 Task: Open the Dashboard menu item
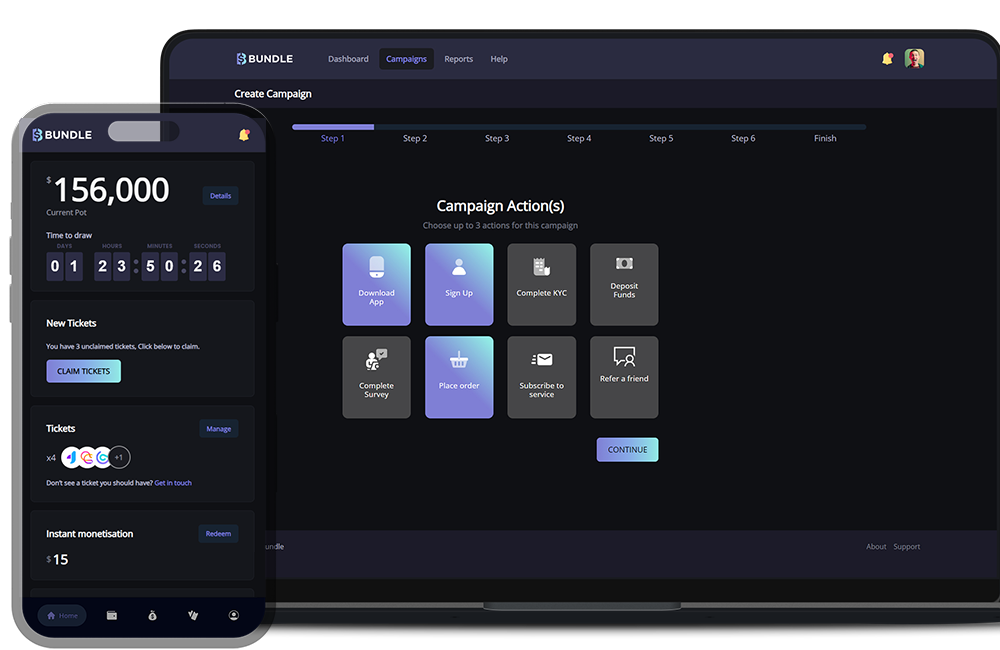click(348, 59)
